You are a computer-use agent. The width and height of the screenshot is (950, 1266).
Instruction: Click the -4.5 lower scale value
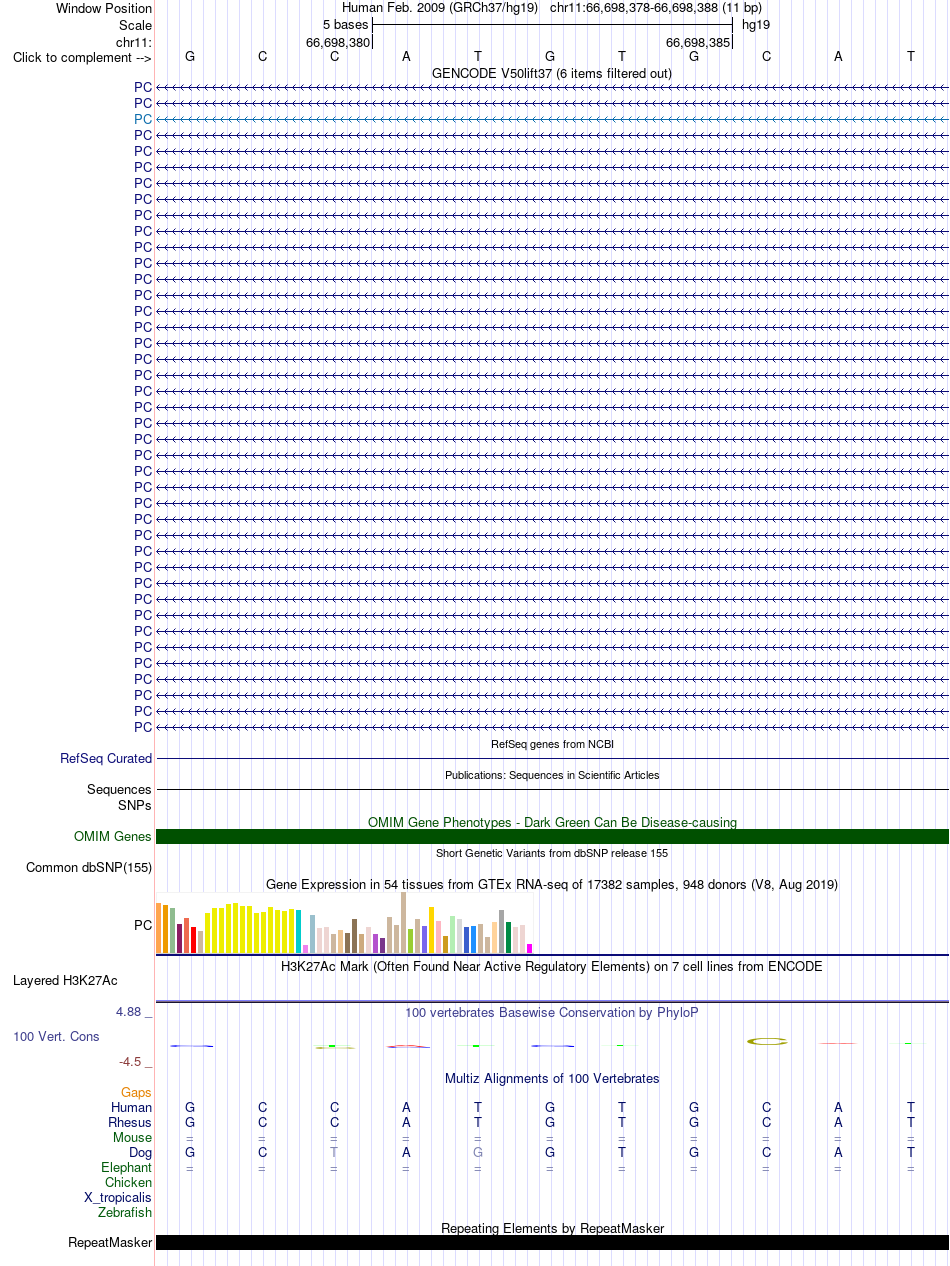point(131,1062)
